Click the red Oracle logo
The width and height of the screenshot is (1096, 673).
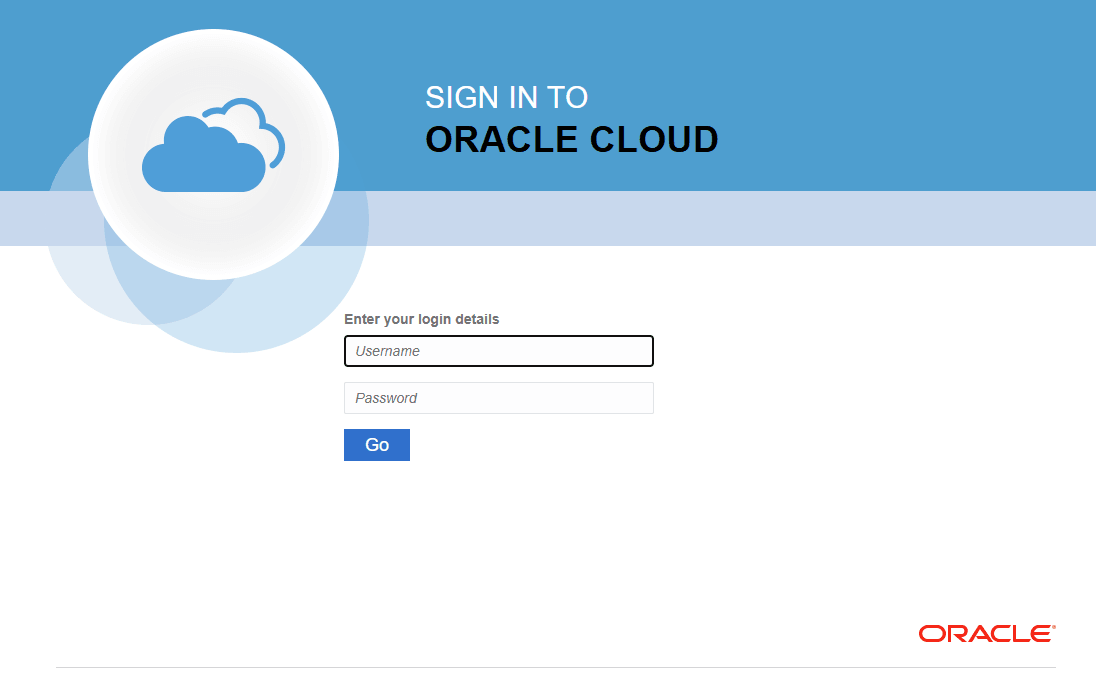pos(987,633)
